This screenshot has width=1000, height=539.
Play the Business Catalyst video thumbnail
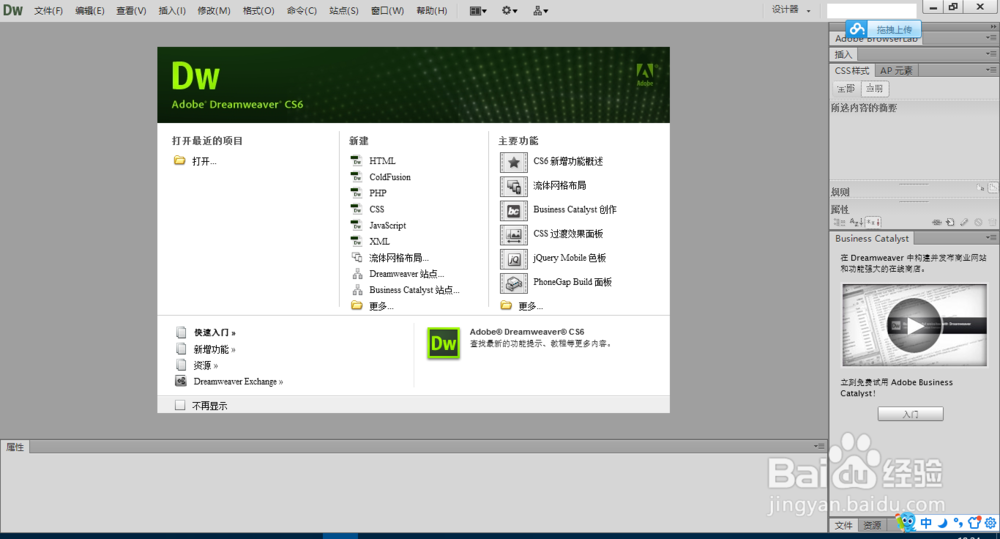(x=914, y=325)
